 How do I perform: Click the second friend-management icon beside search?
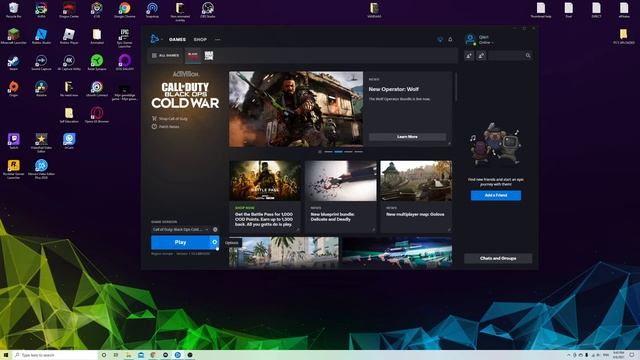(481, 56)
